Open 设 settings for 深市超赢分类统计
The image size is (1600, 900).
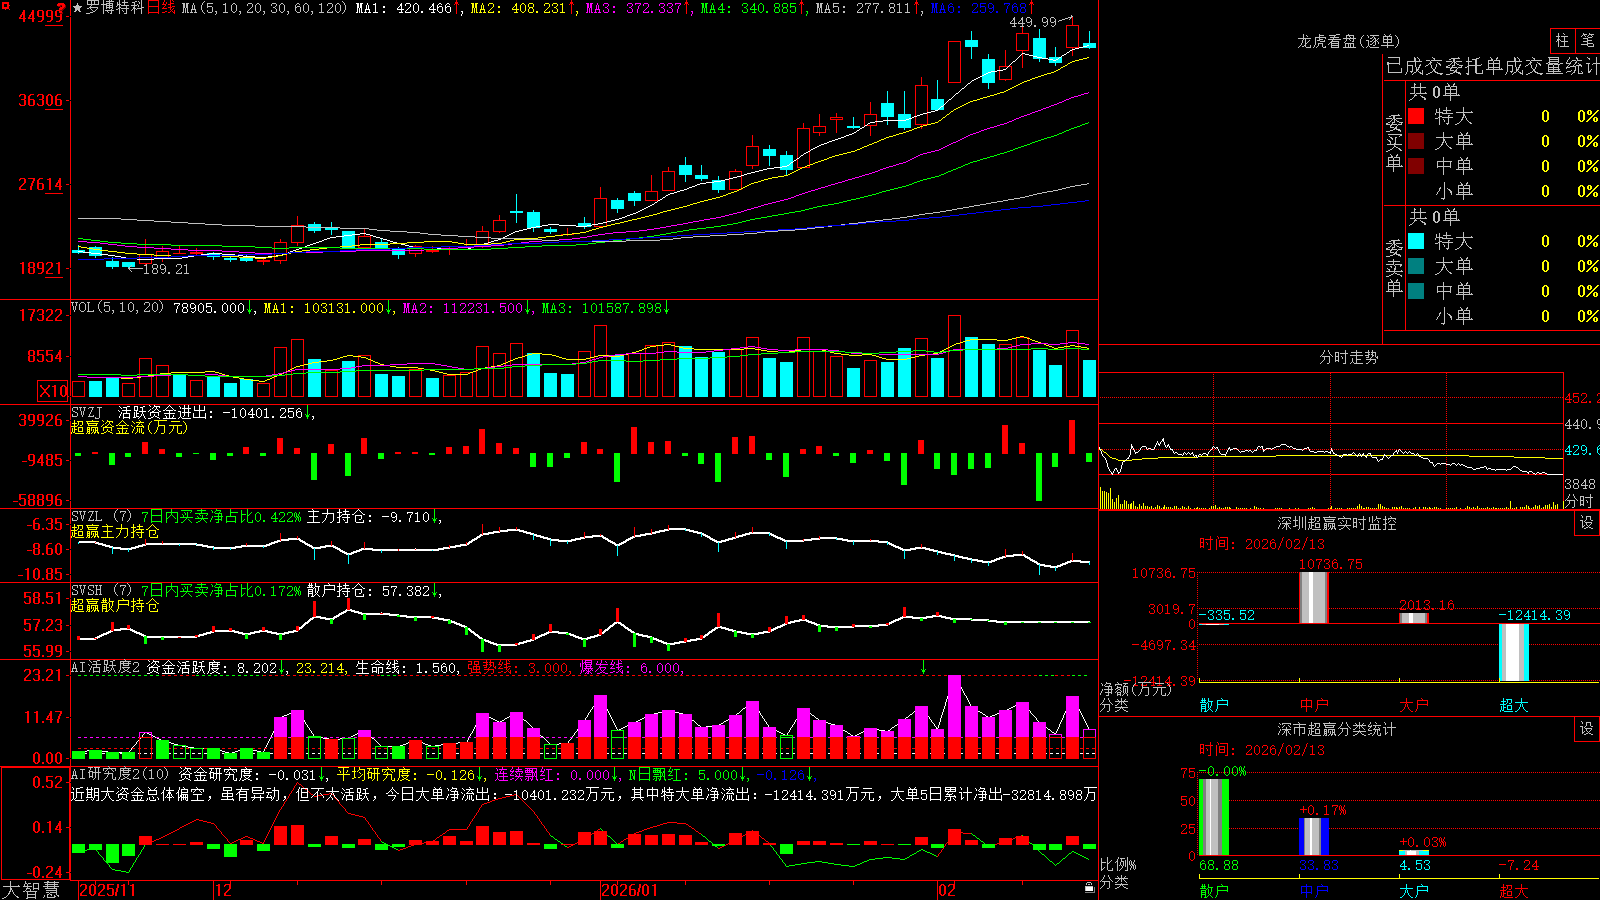click(x=1587, y=729)
